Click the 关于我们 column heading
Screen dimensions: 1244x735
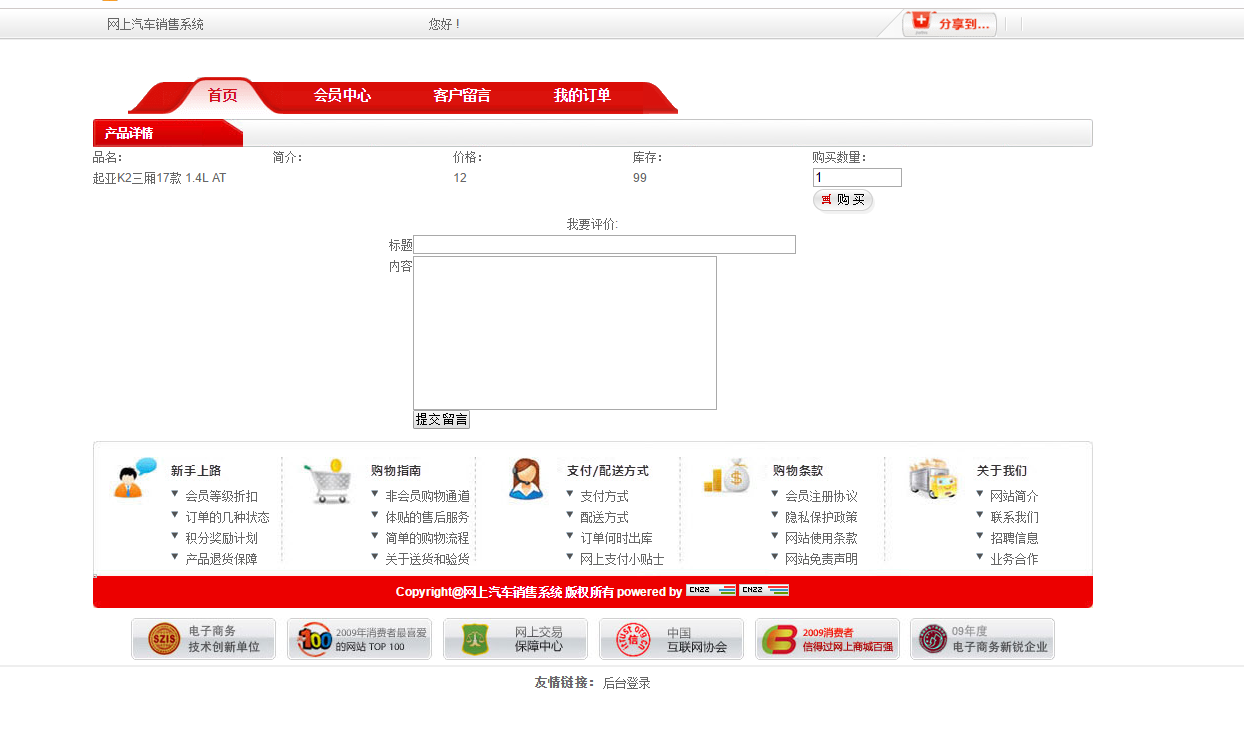tap(1002, 470)
